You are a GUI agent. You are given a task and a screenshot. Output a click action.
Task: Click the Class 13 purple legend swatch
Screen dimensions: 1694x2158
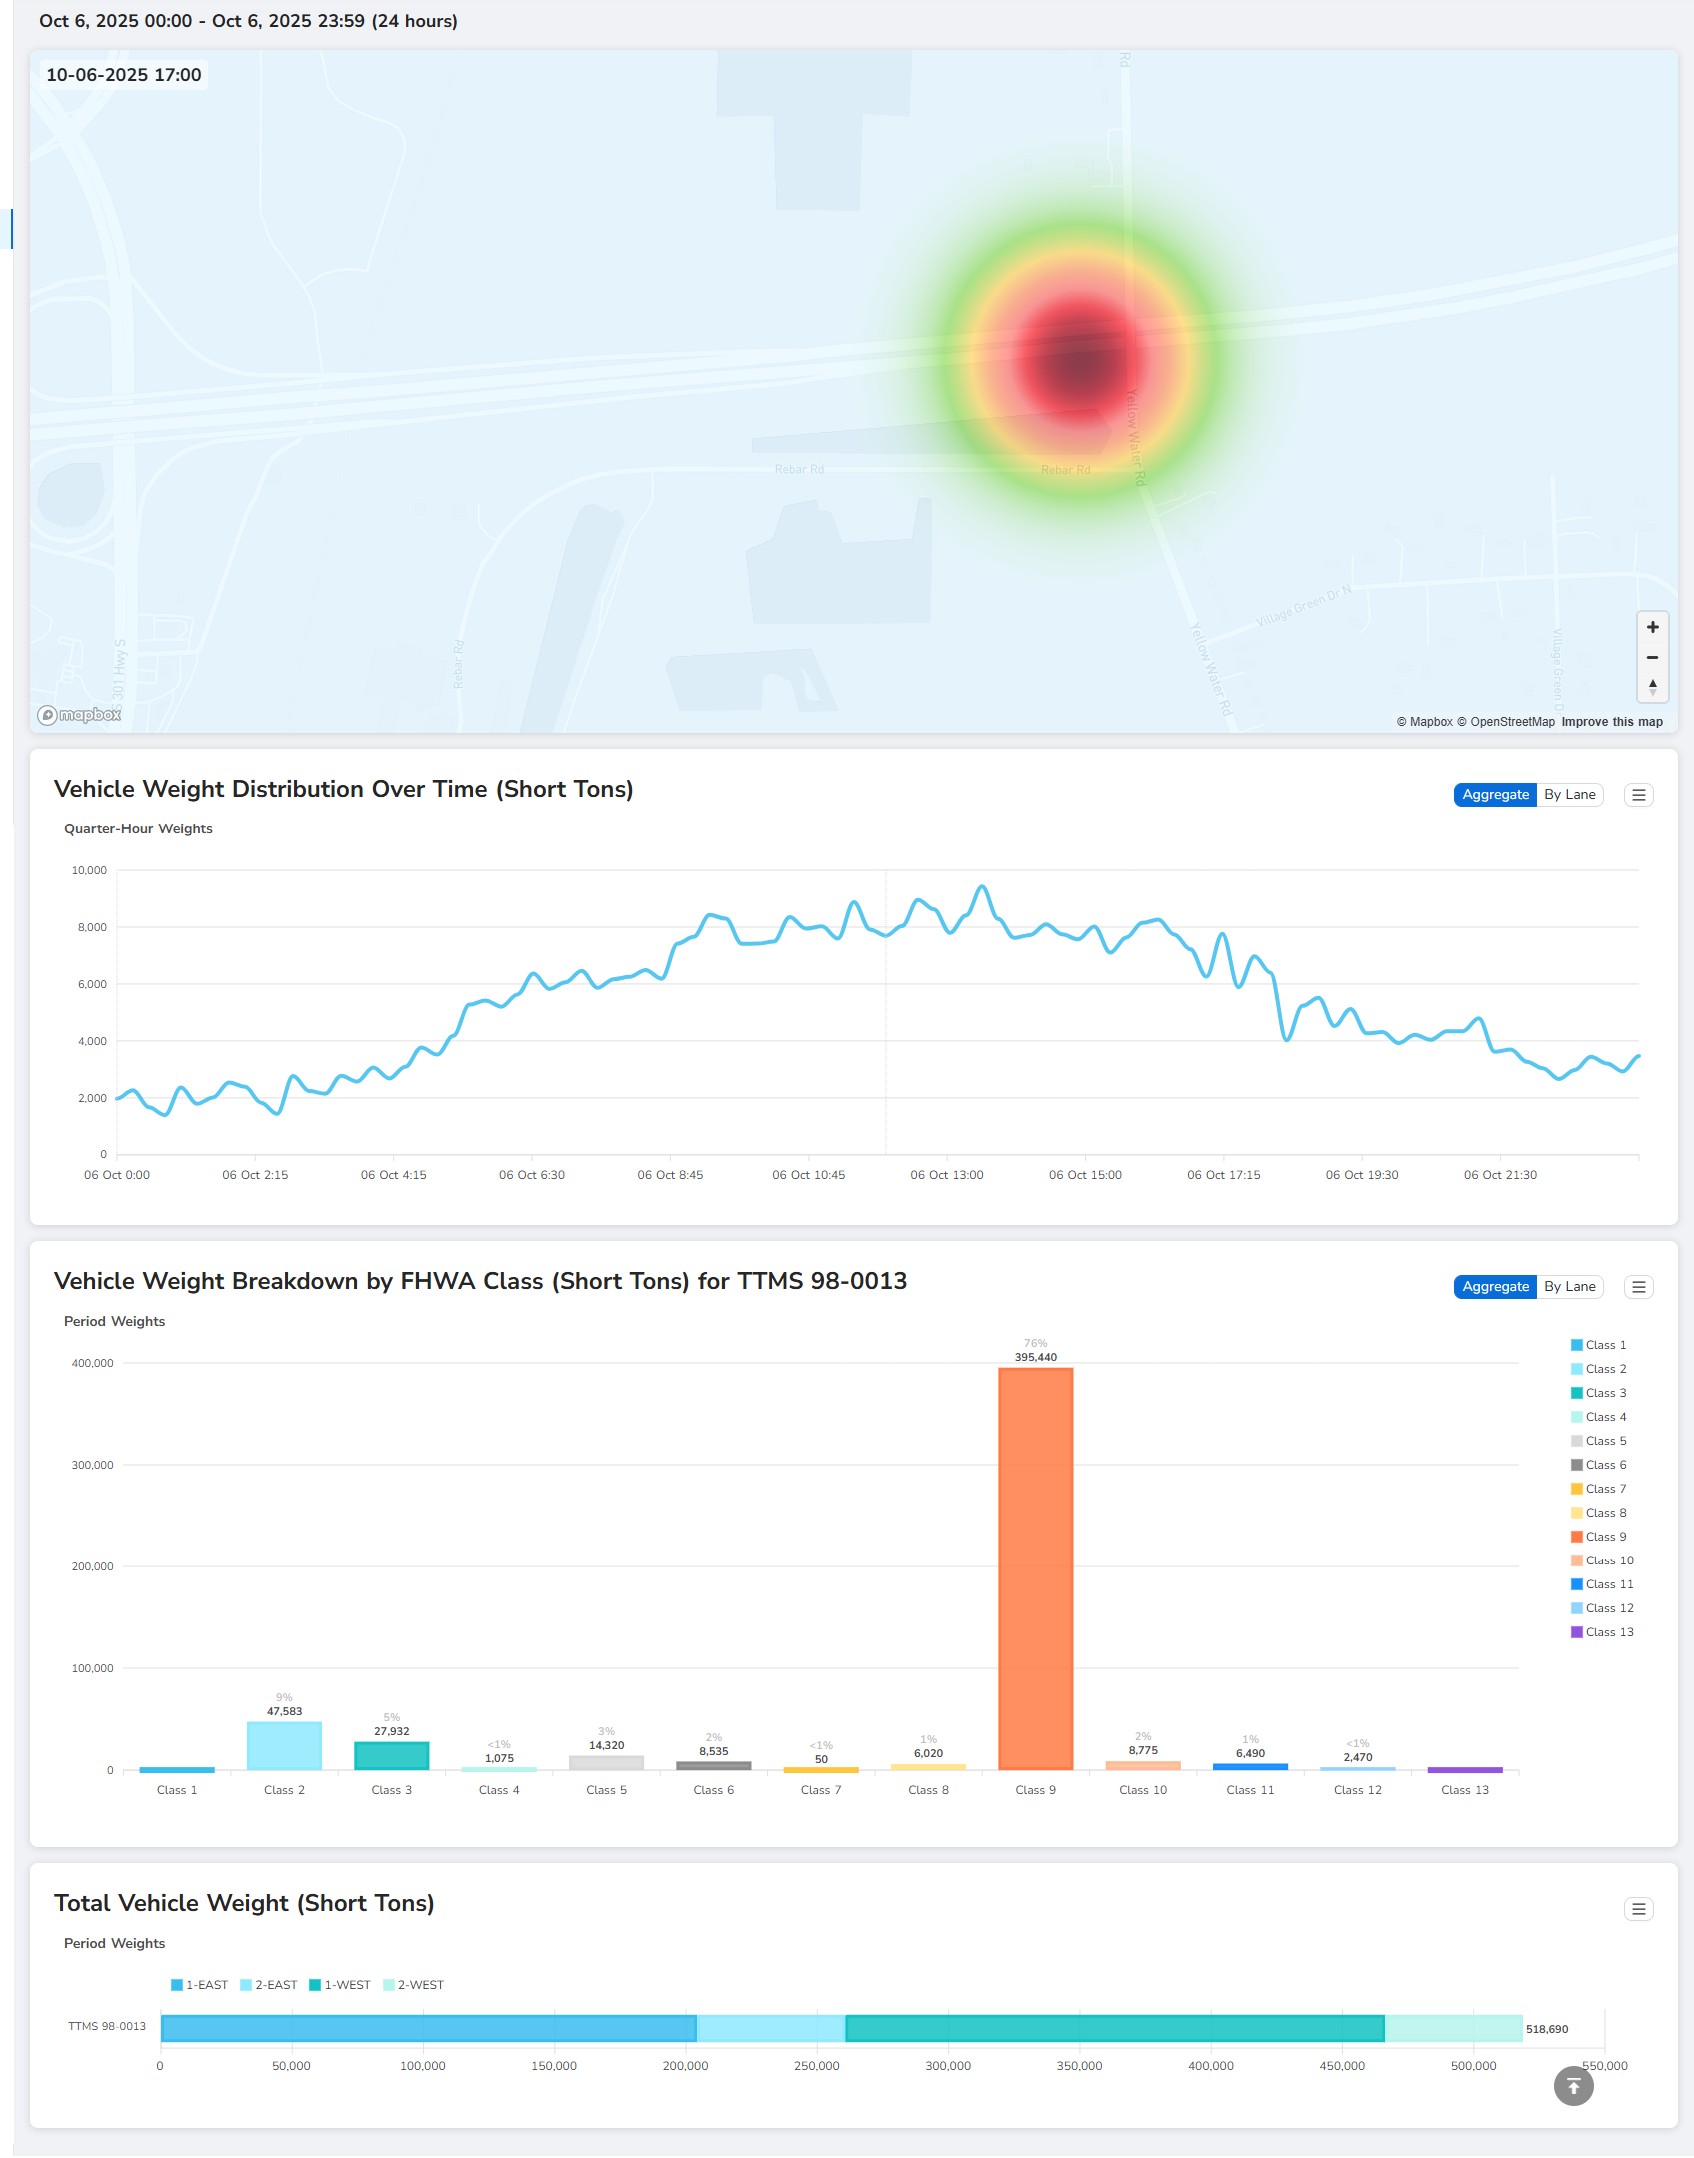click(x=1577, y=1632)
